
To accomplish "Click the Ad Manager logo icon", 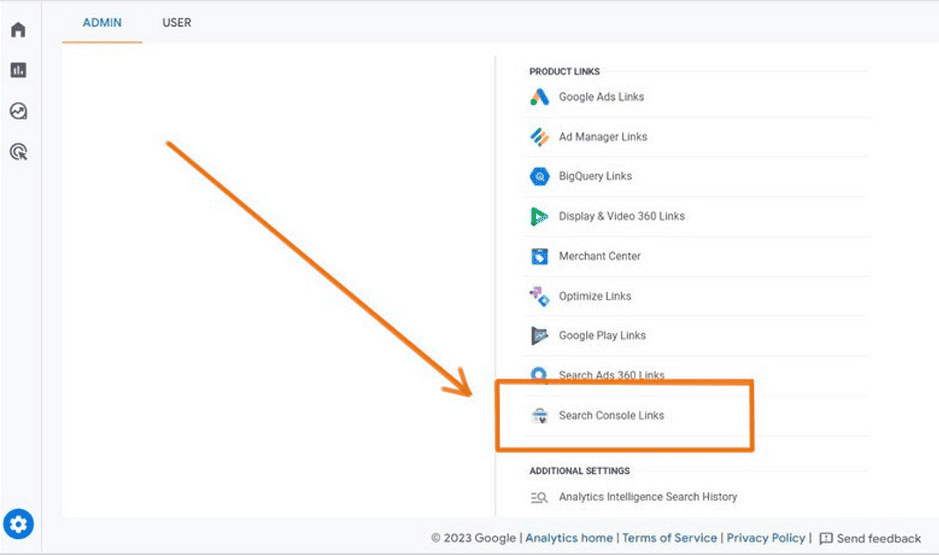I will tap(539, 137).
